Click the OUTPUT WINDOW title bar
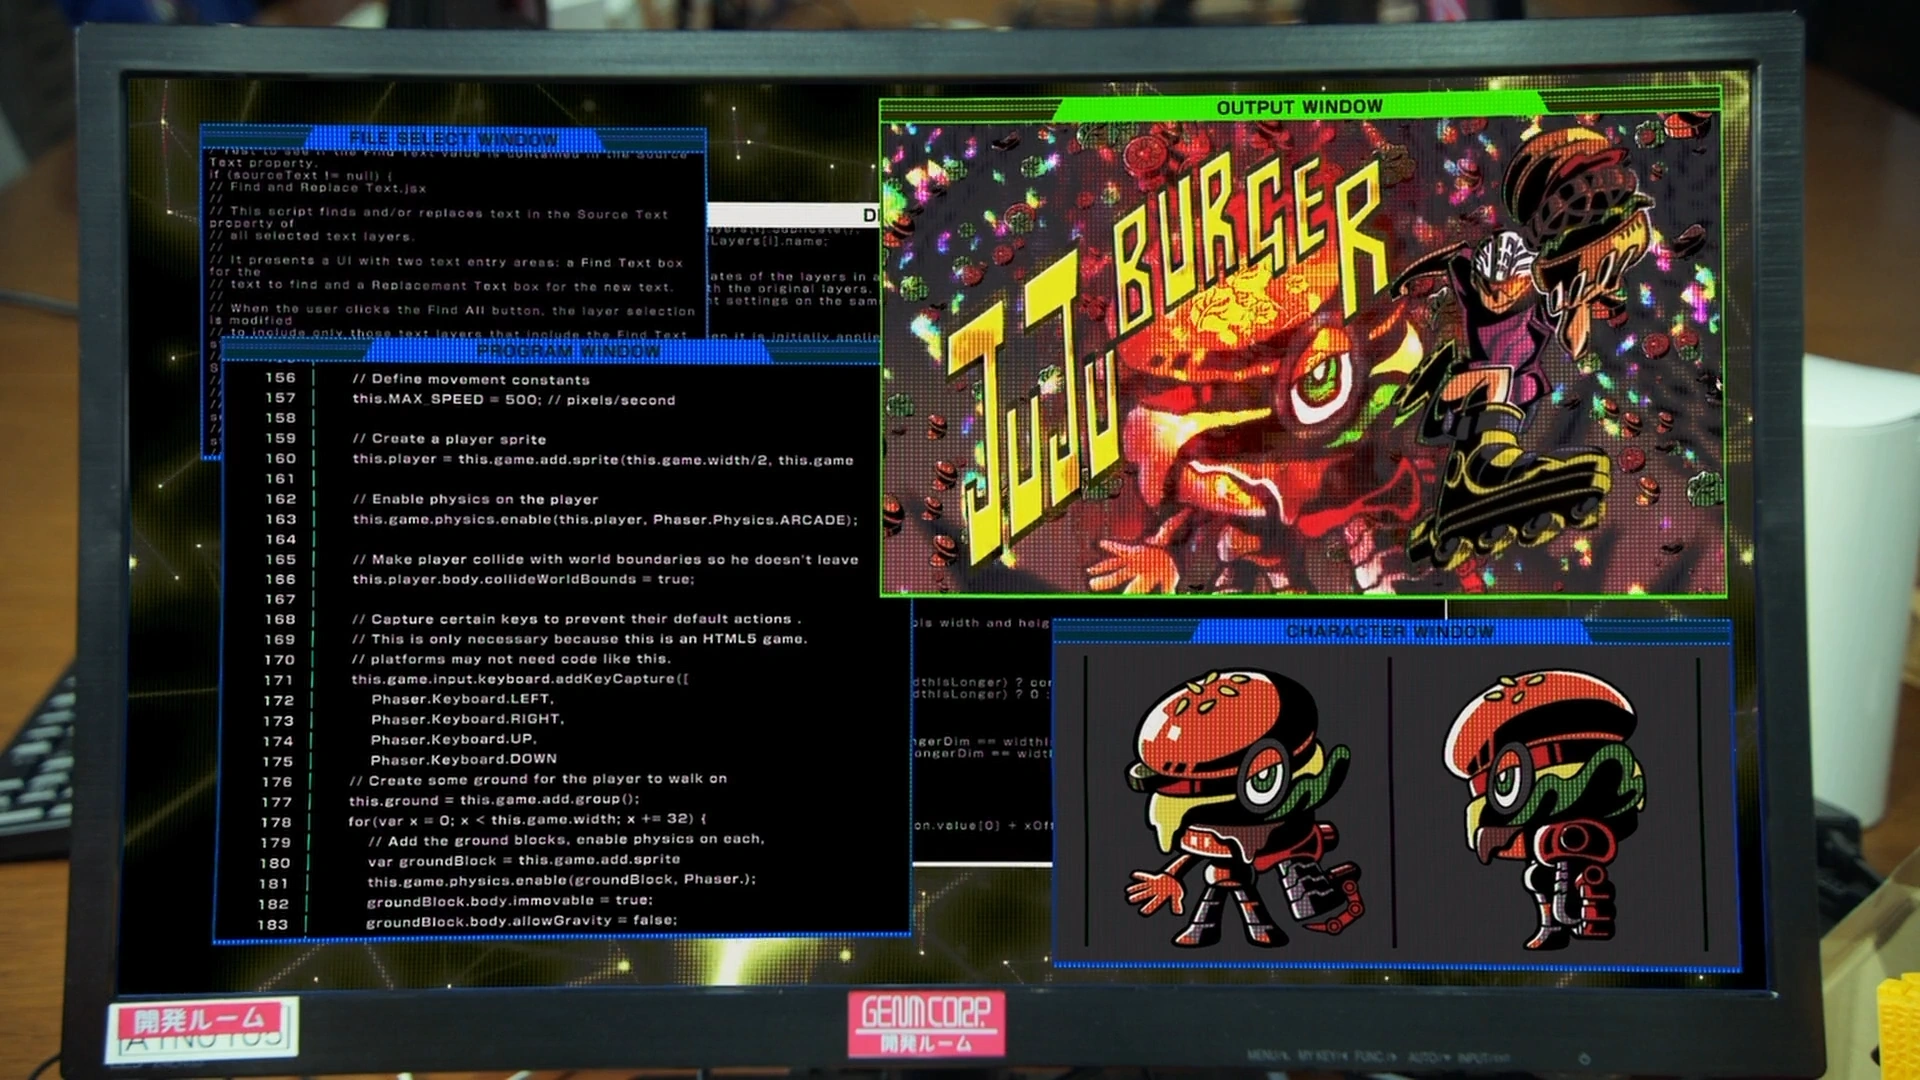 pyautogui.click(x=1299, y=107)
